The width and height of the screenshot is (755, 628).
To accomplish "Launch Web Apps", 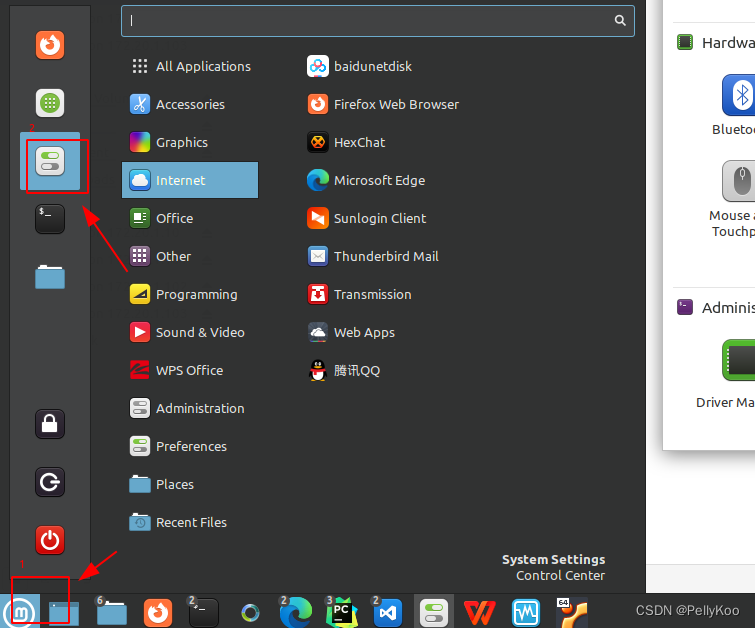I will coord(351,332).
